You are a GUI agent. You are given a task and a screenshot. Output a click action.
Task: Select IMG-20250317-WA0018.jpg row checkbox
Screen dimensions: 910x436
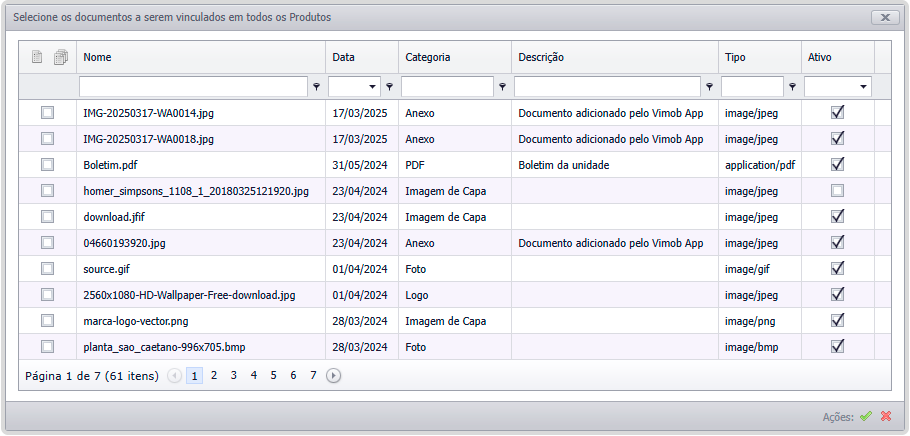[x=47, y=139]
